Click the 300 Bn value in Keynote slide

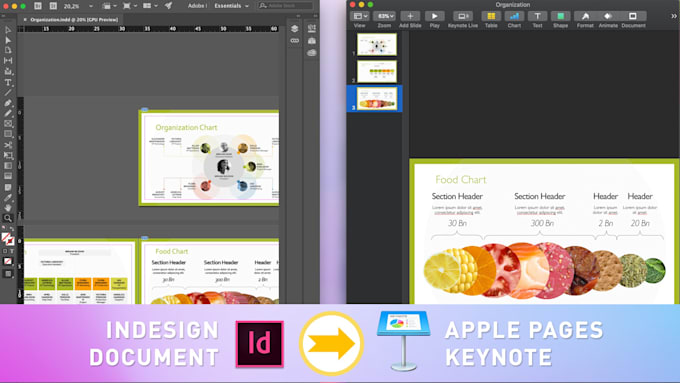click(542, 223)
